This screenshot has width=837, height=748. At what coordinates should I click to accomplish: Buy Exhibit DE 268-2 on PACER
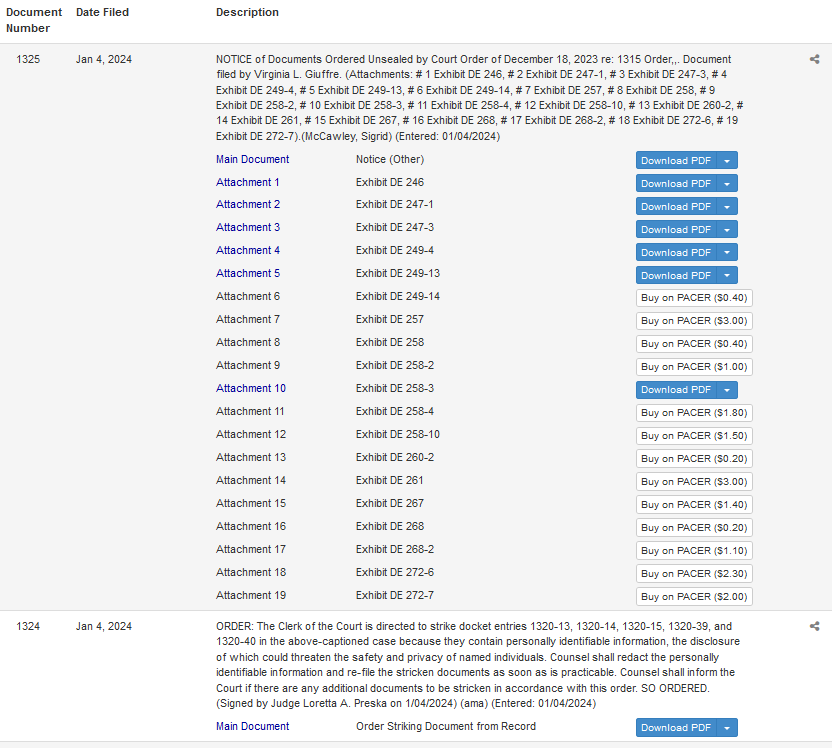click(694, 550)
